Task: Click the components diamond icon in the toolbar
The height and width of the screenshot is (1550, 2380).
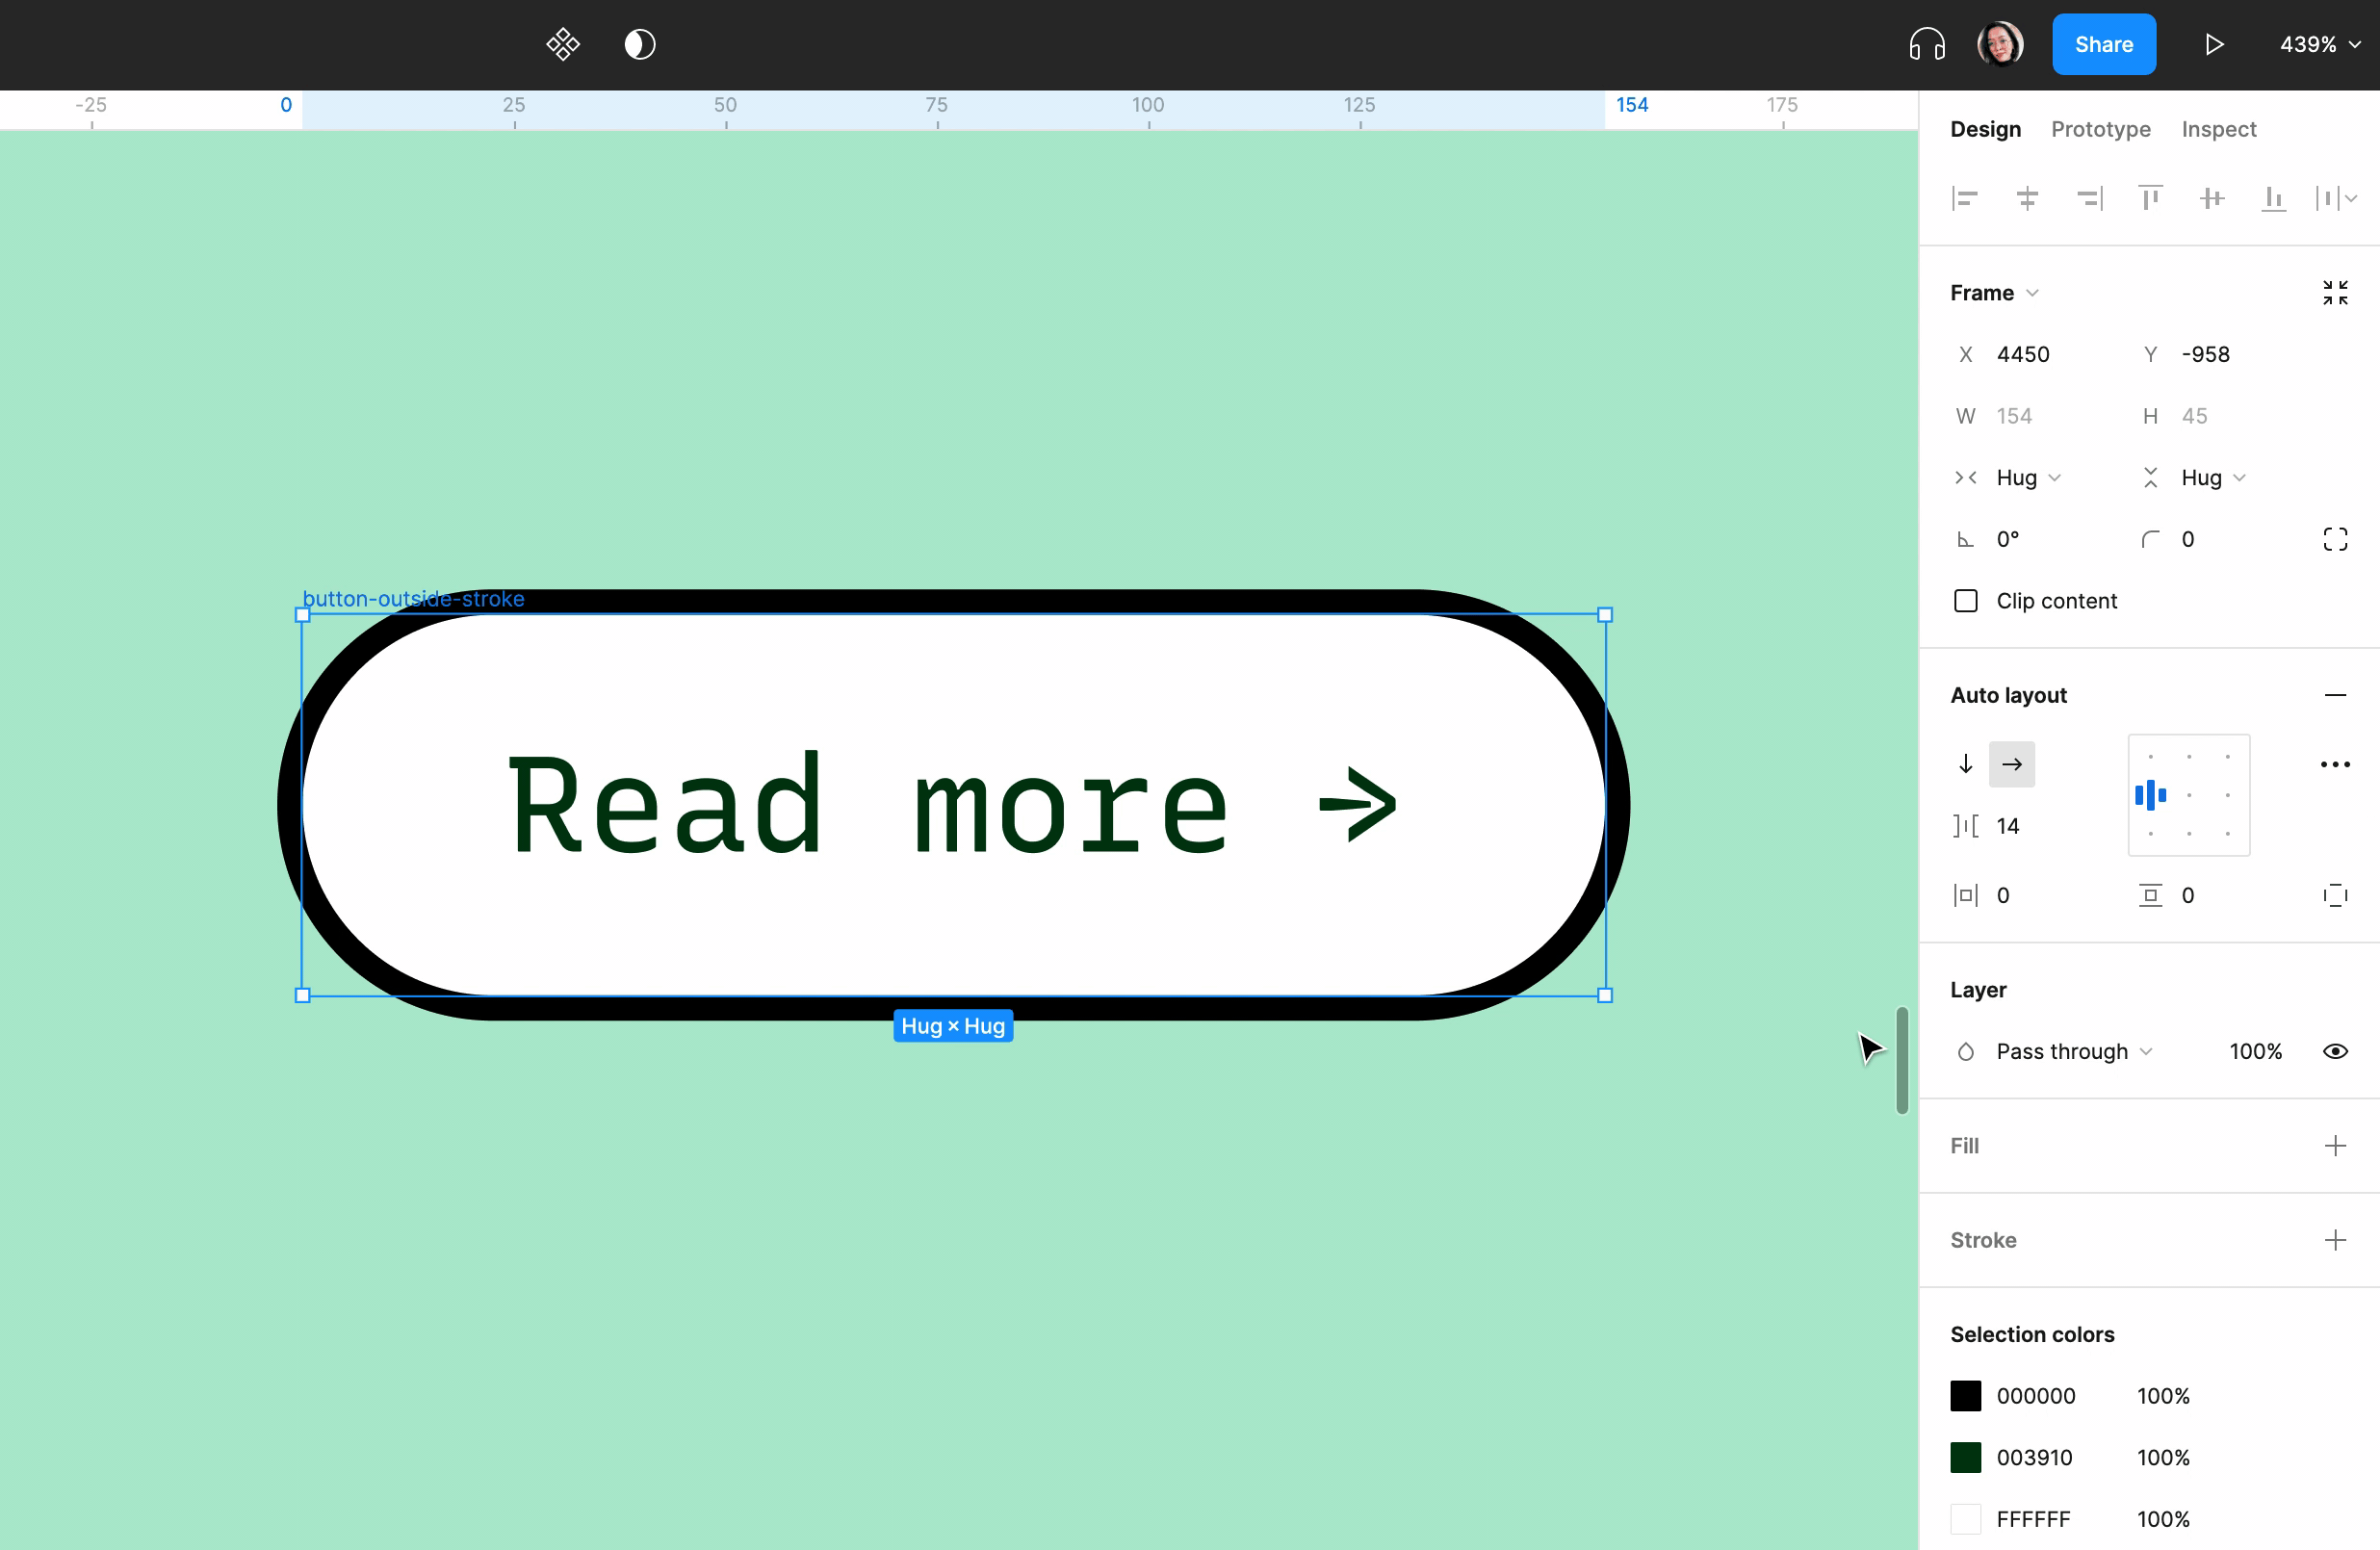Action: pos(563,44)
